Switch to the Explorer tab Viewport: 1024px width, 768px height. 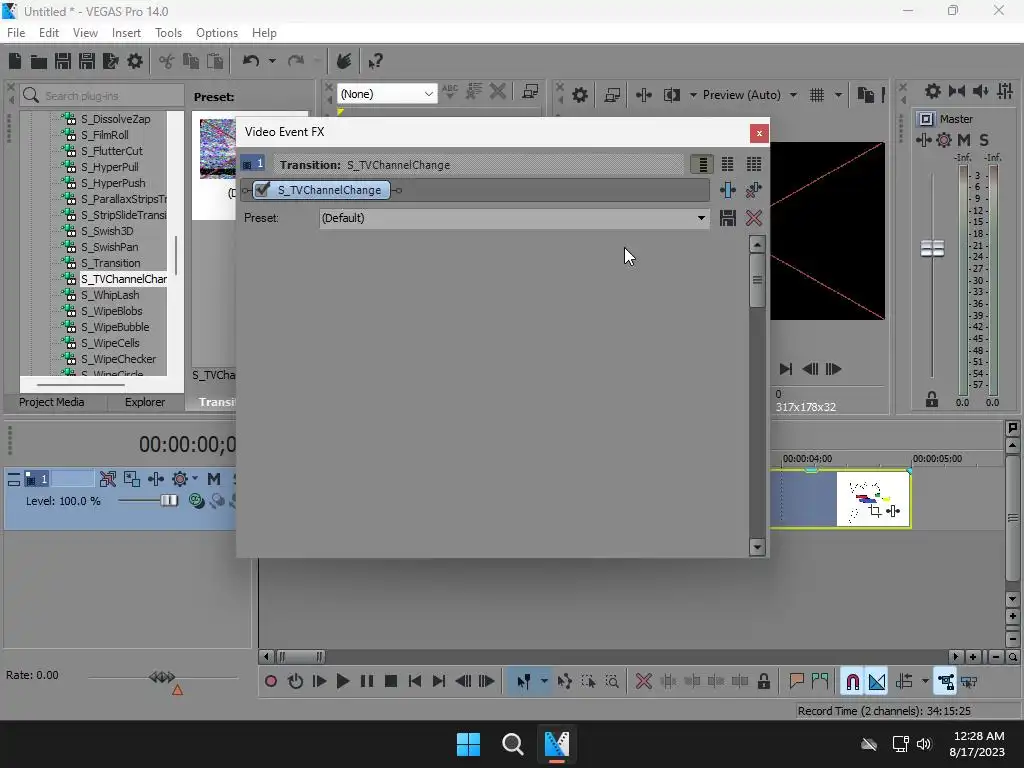click(x=145, y=402)
